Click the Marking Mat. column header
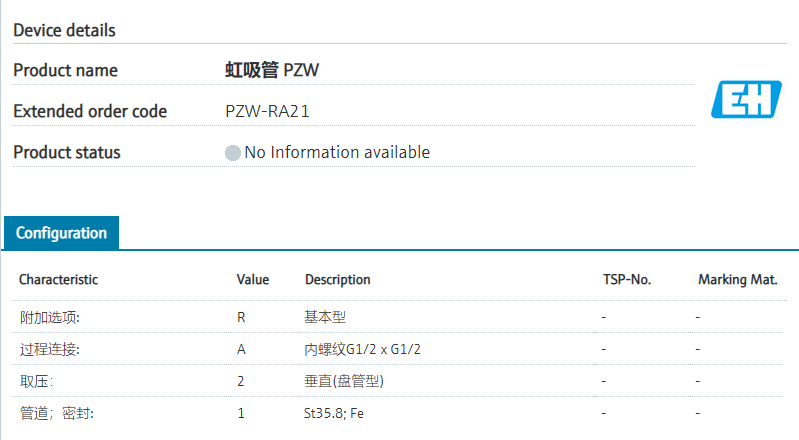Viewport: 799px width, 440px height. [737, 280]
